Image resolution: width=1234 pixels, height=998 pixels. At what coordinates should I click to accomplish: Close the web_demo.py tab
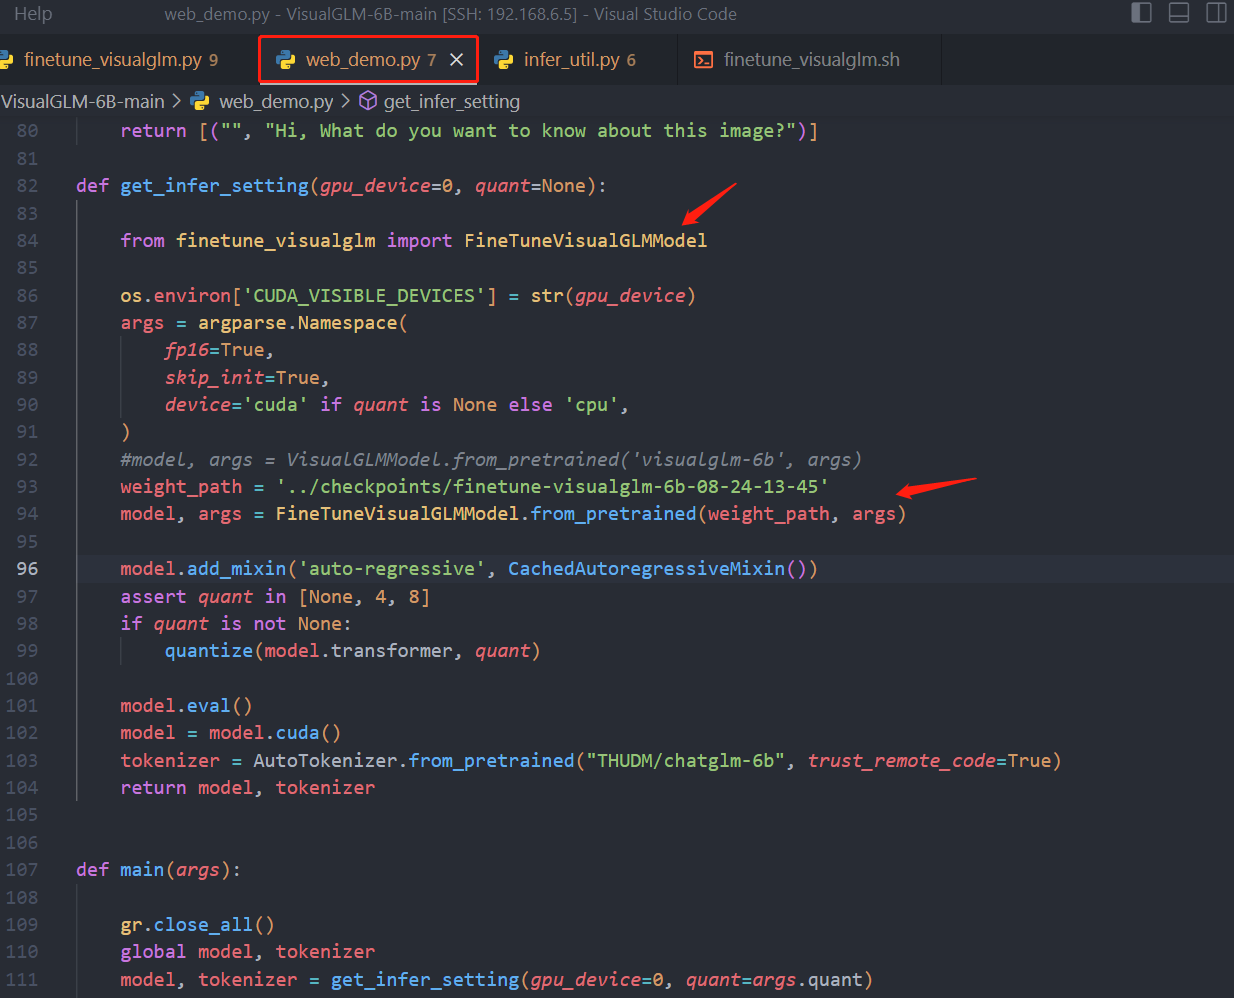[x=456, y=59]
